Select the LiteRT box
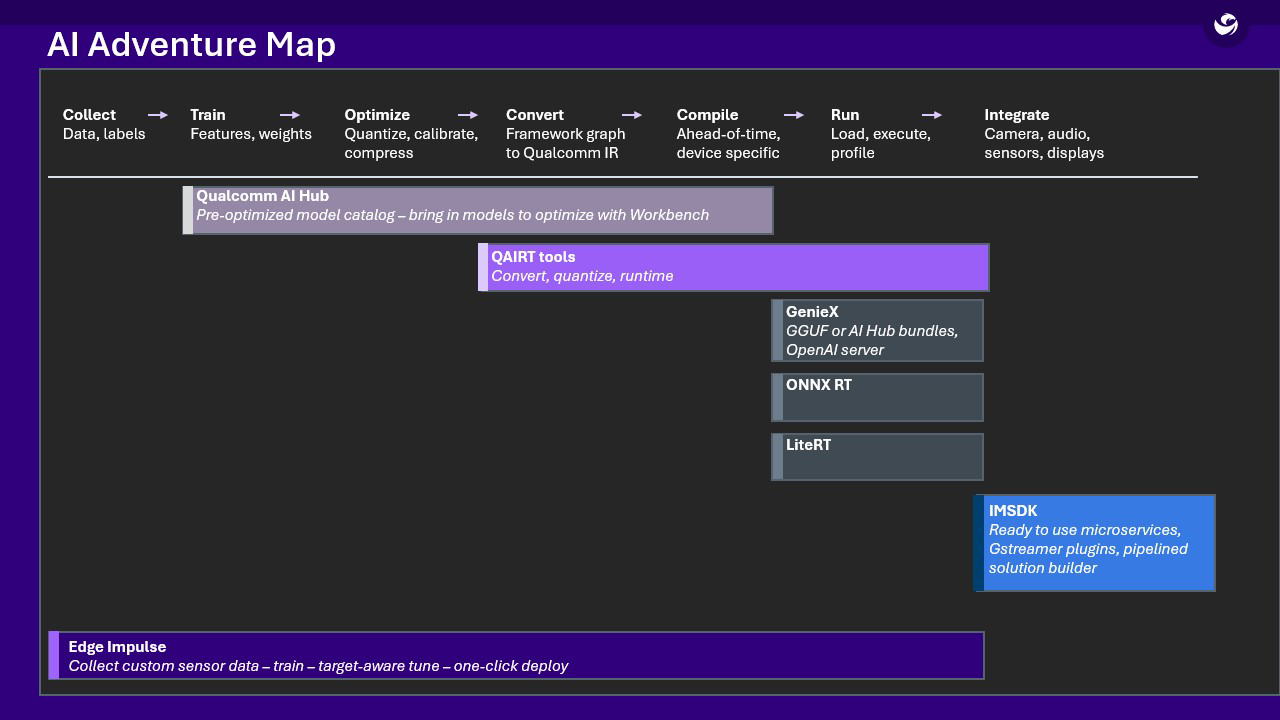1280x720 pixels. tap(877, 457)
